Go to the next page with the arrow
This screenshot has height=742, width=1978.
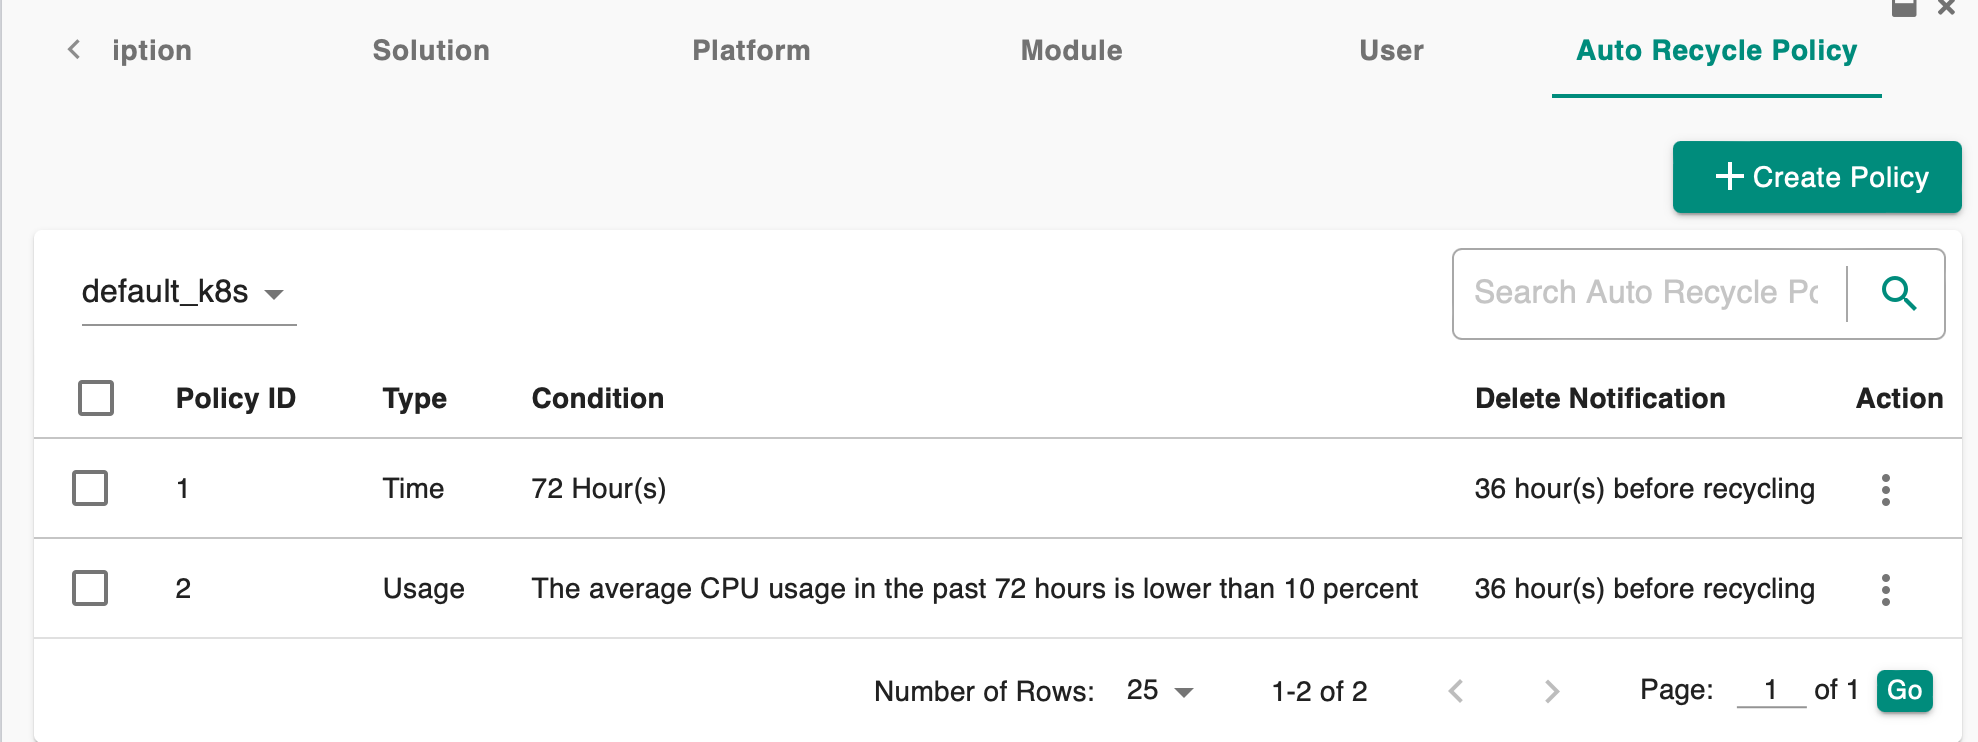1551,691
